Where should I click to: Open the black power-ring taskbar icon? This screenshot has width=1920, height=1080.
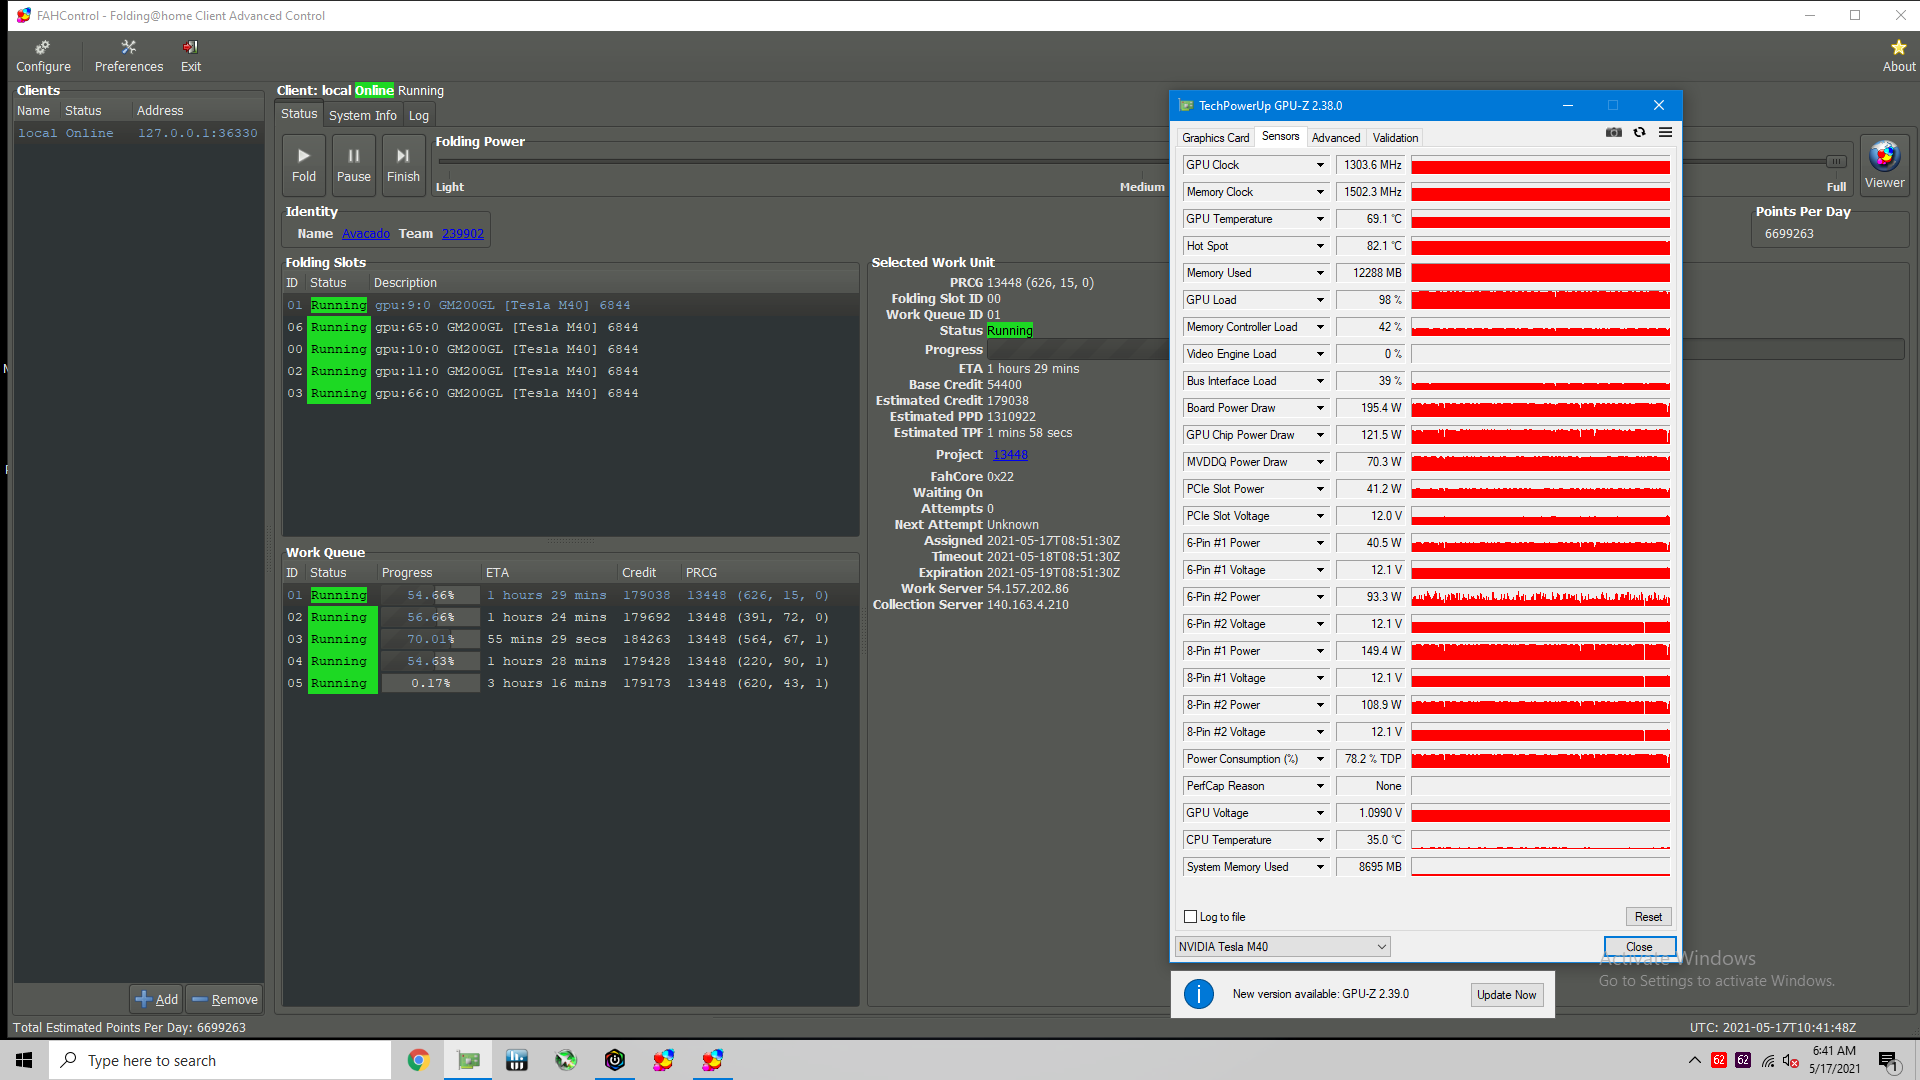(615, 1060)
